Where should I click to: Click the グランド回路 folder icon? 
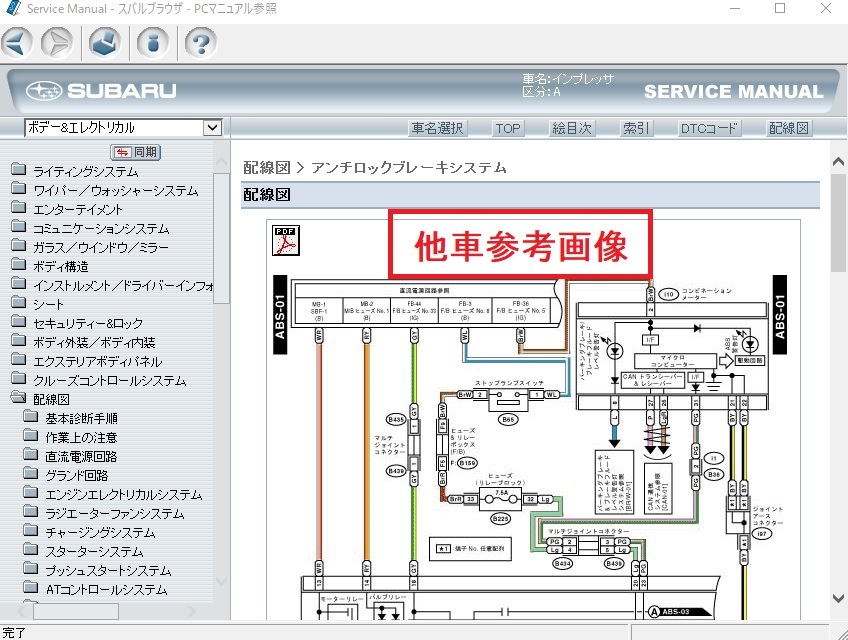click(31, 473)
